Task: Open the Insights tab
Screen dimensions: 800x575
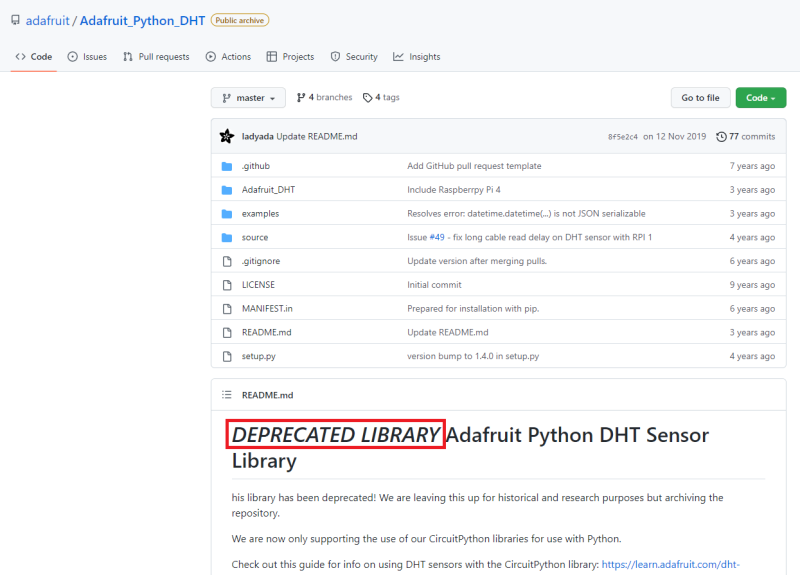Action: point(417,57)
